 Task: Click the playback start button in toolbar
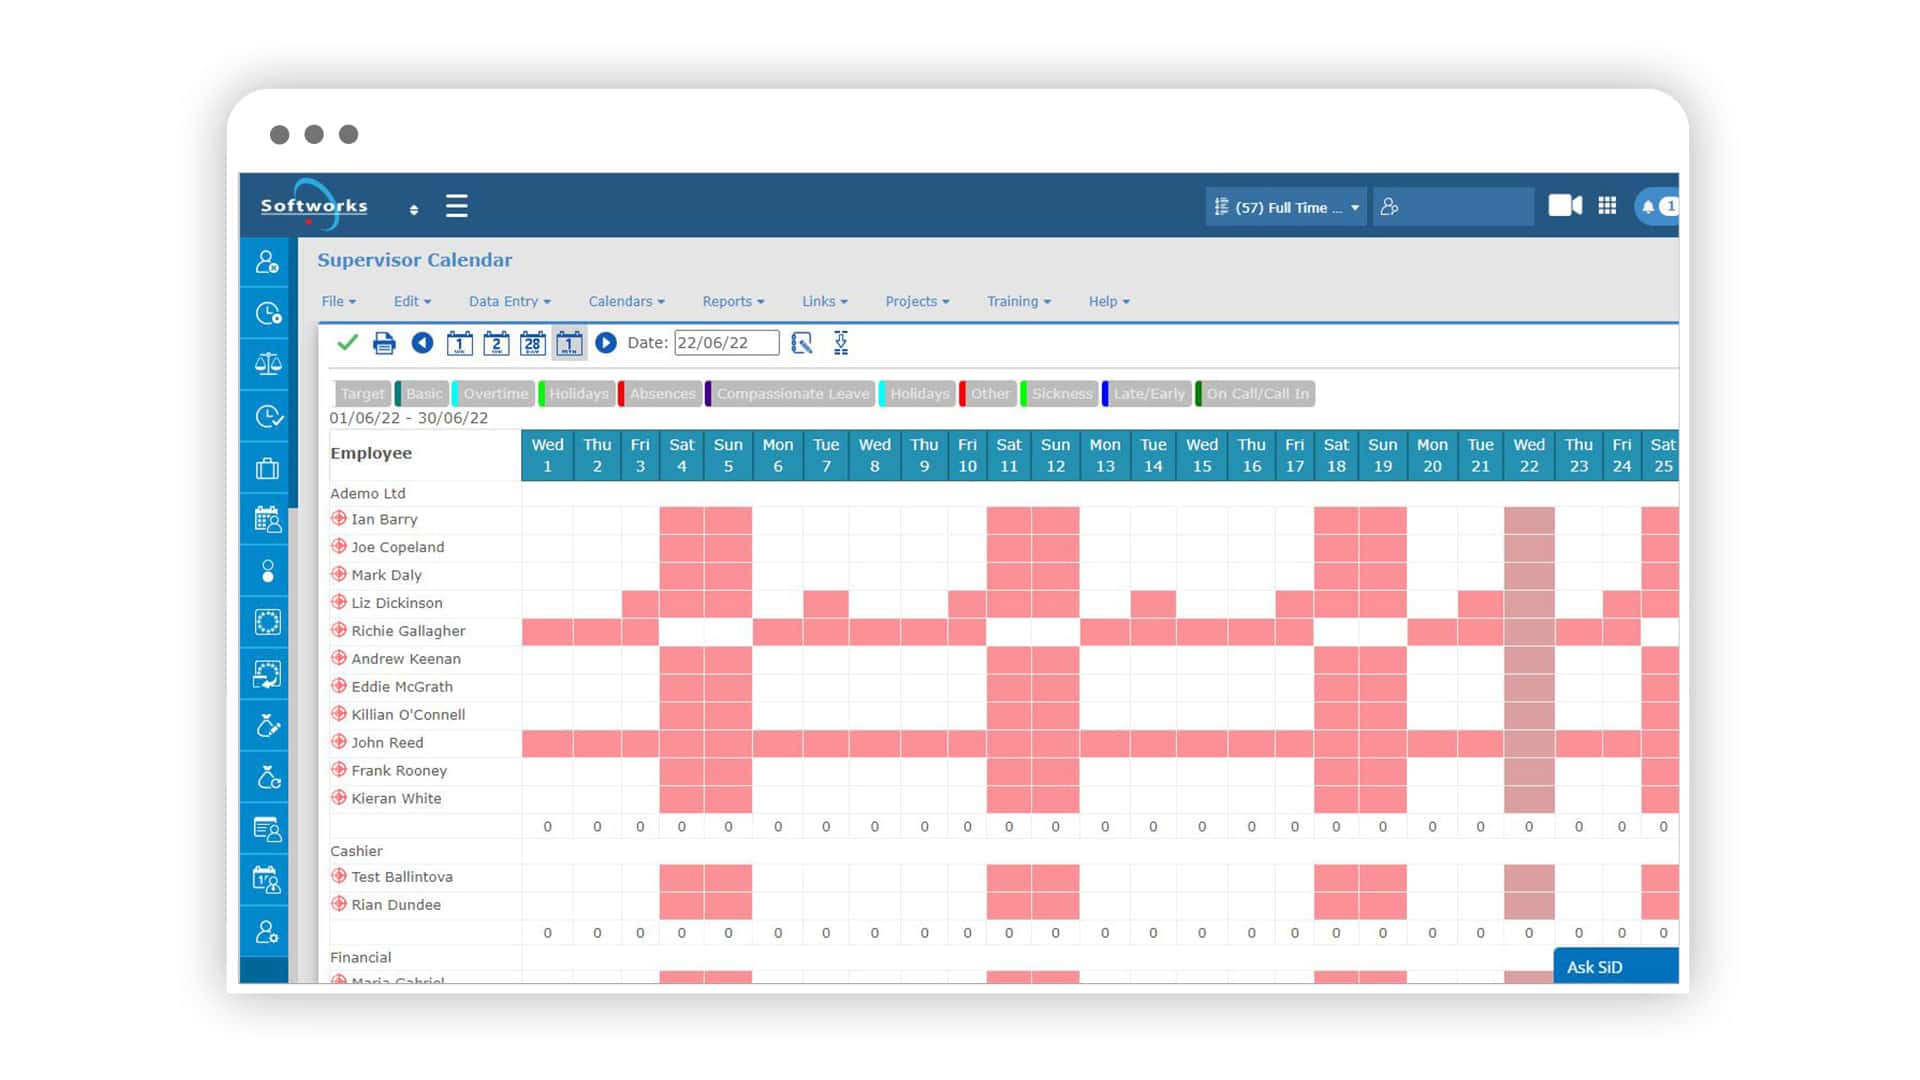coord(604,343)
